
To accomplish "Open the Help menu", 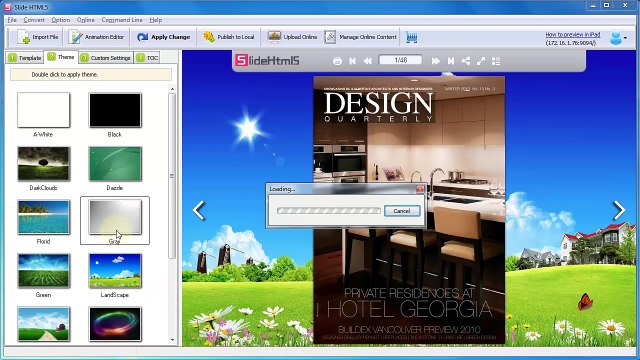I will pos(156,20).
